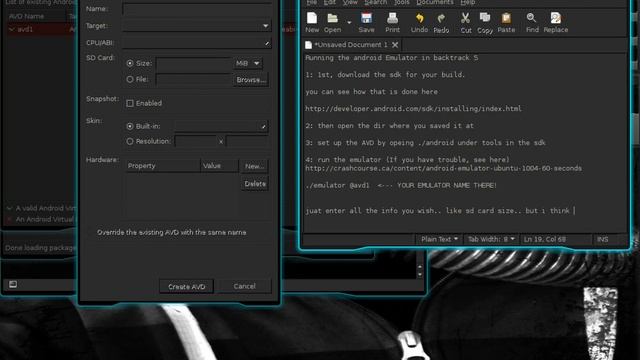Copy selection with the Copy icon

point(485,22)
